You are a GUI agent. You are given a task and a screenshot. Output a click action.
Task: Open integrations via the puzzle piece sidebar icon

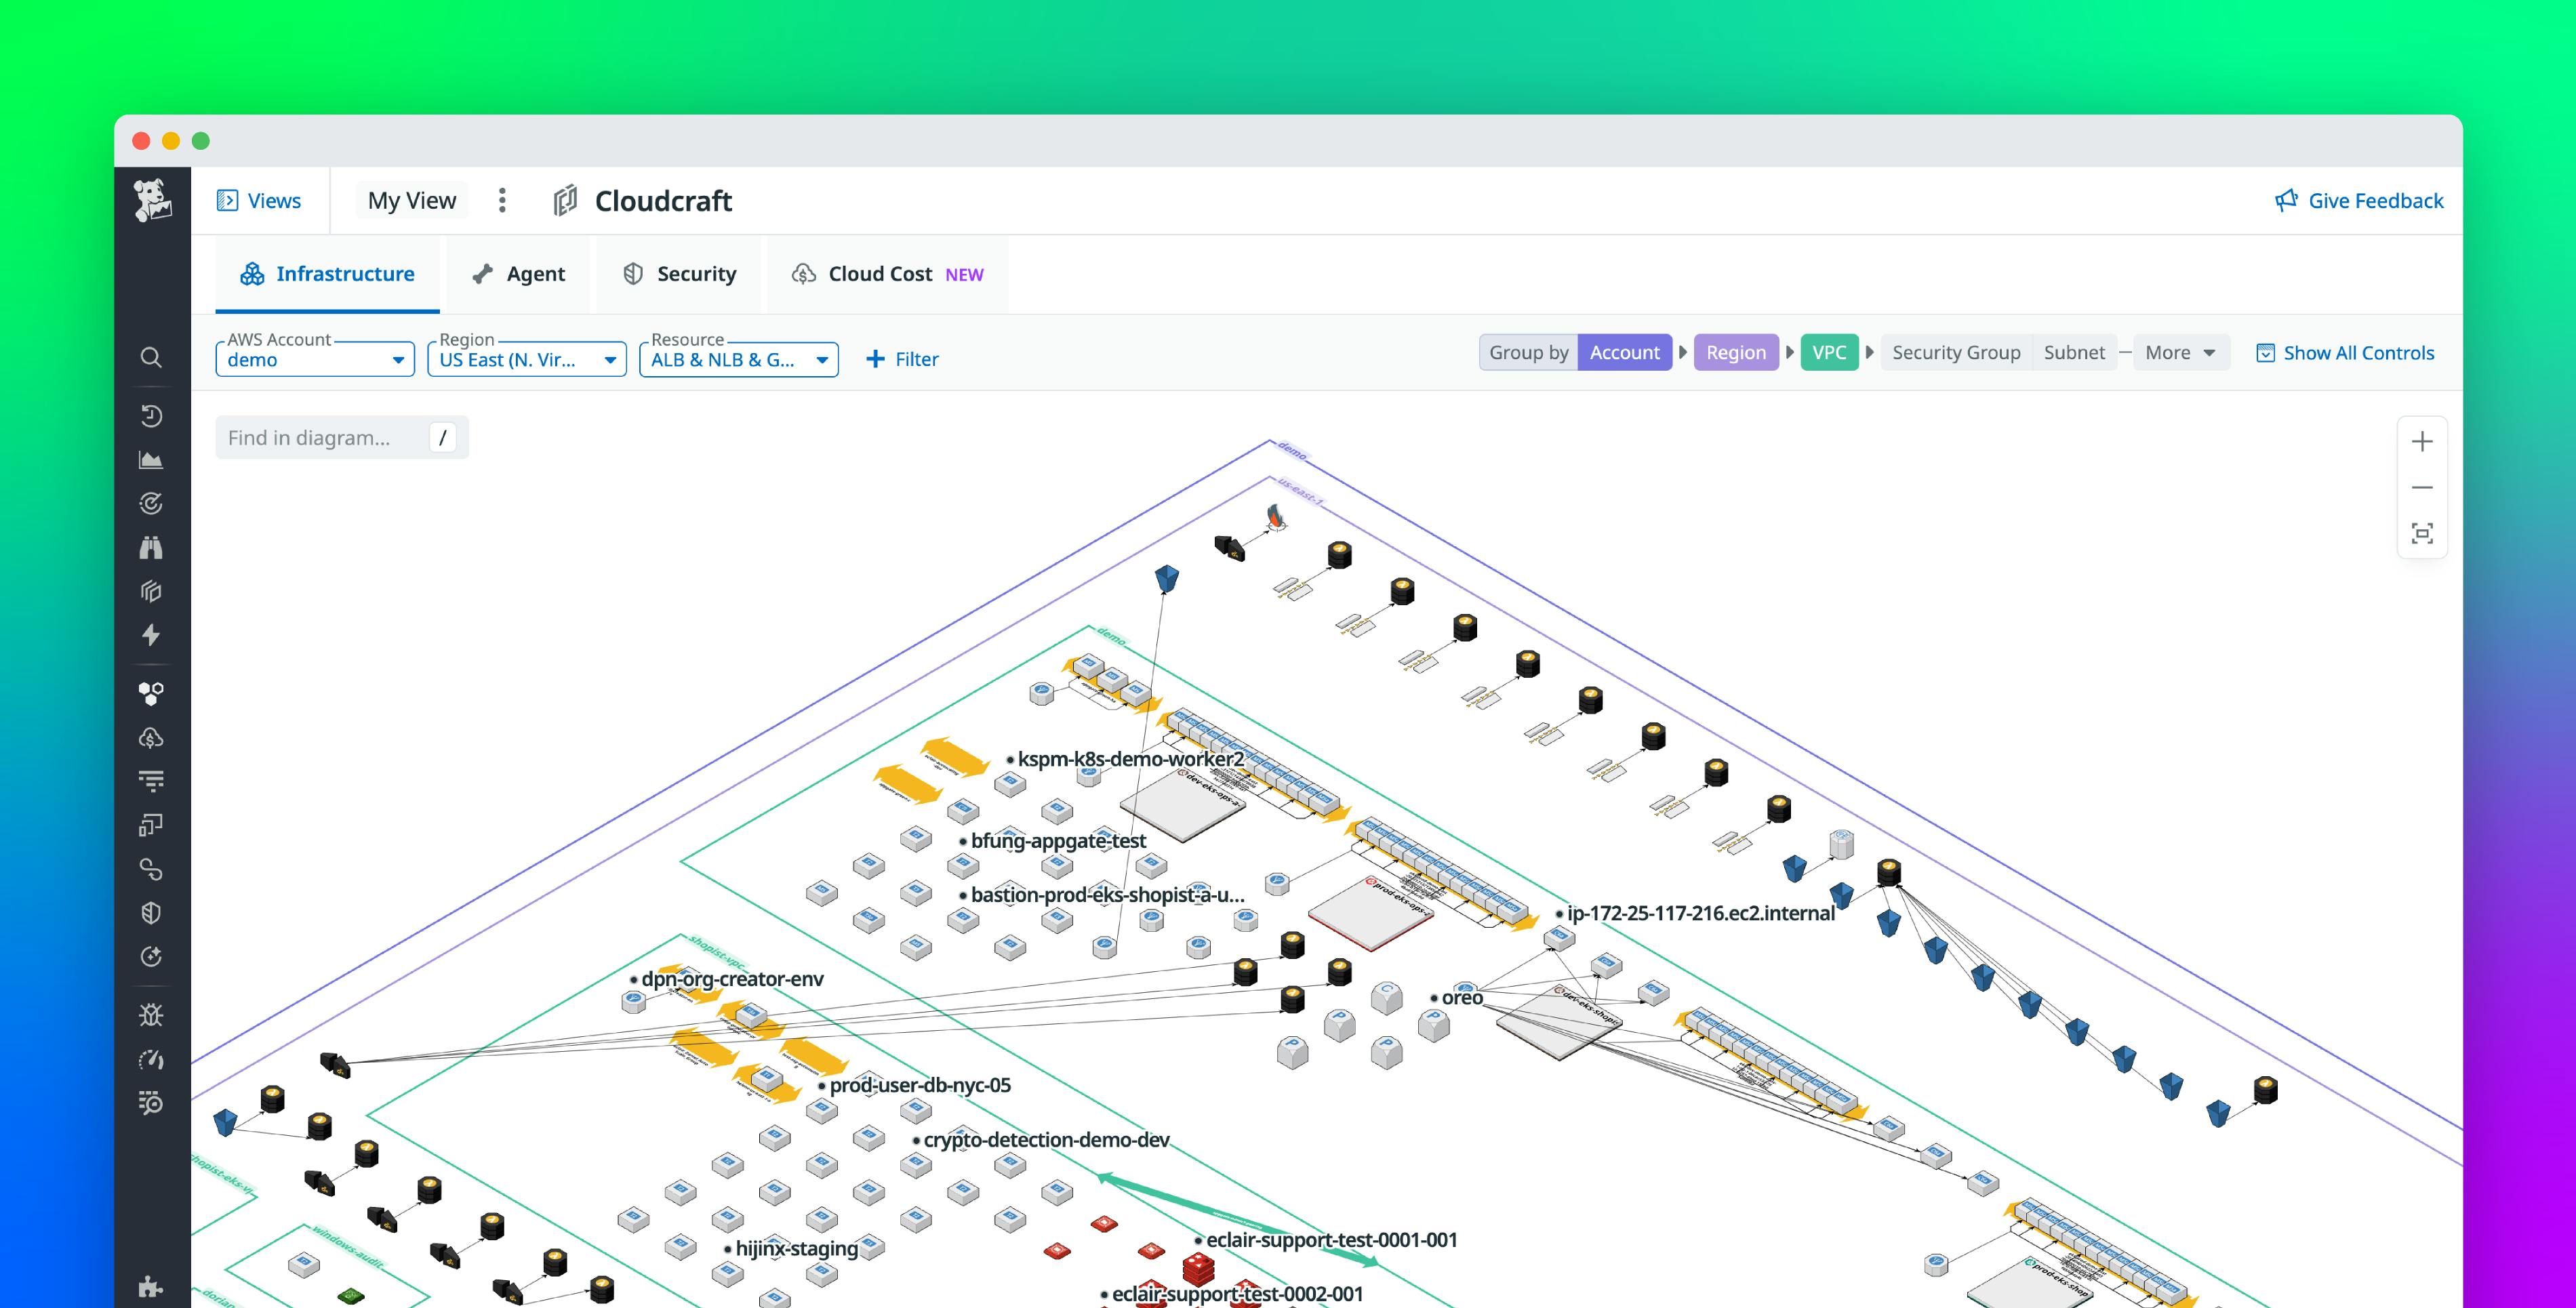[152, 1286]
